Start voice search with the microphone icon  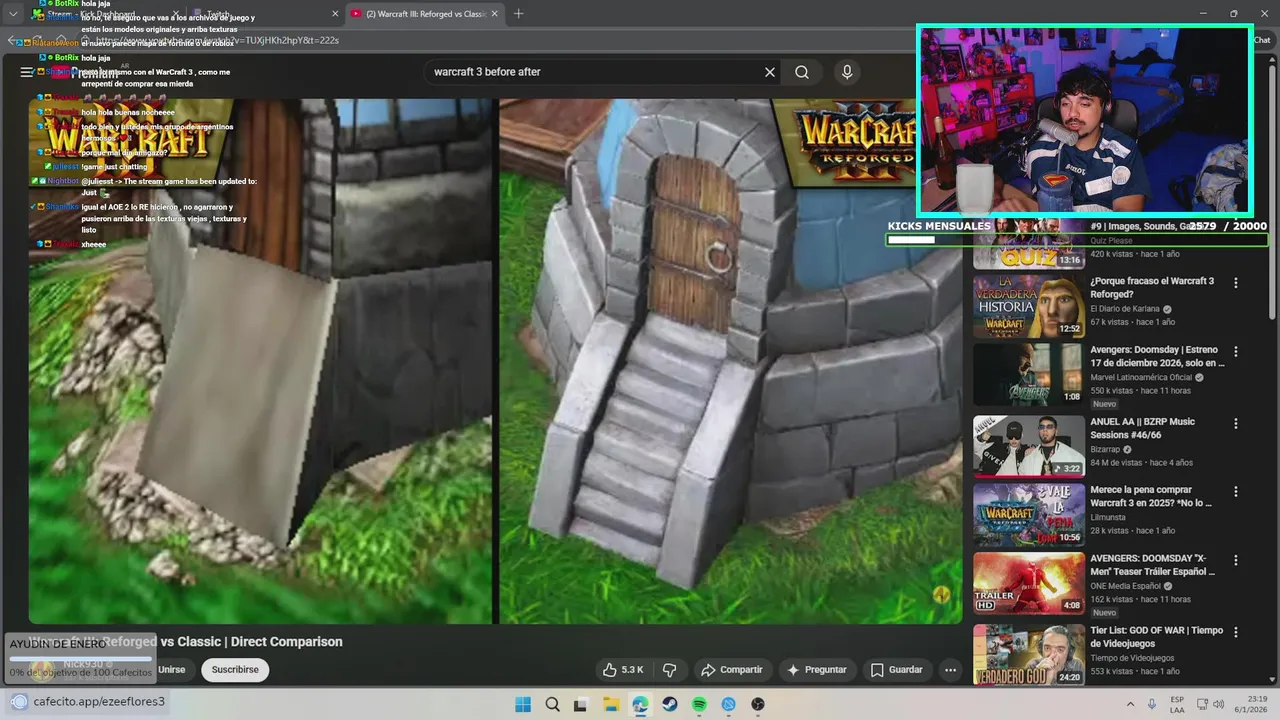pos(847,72)
